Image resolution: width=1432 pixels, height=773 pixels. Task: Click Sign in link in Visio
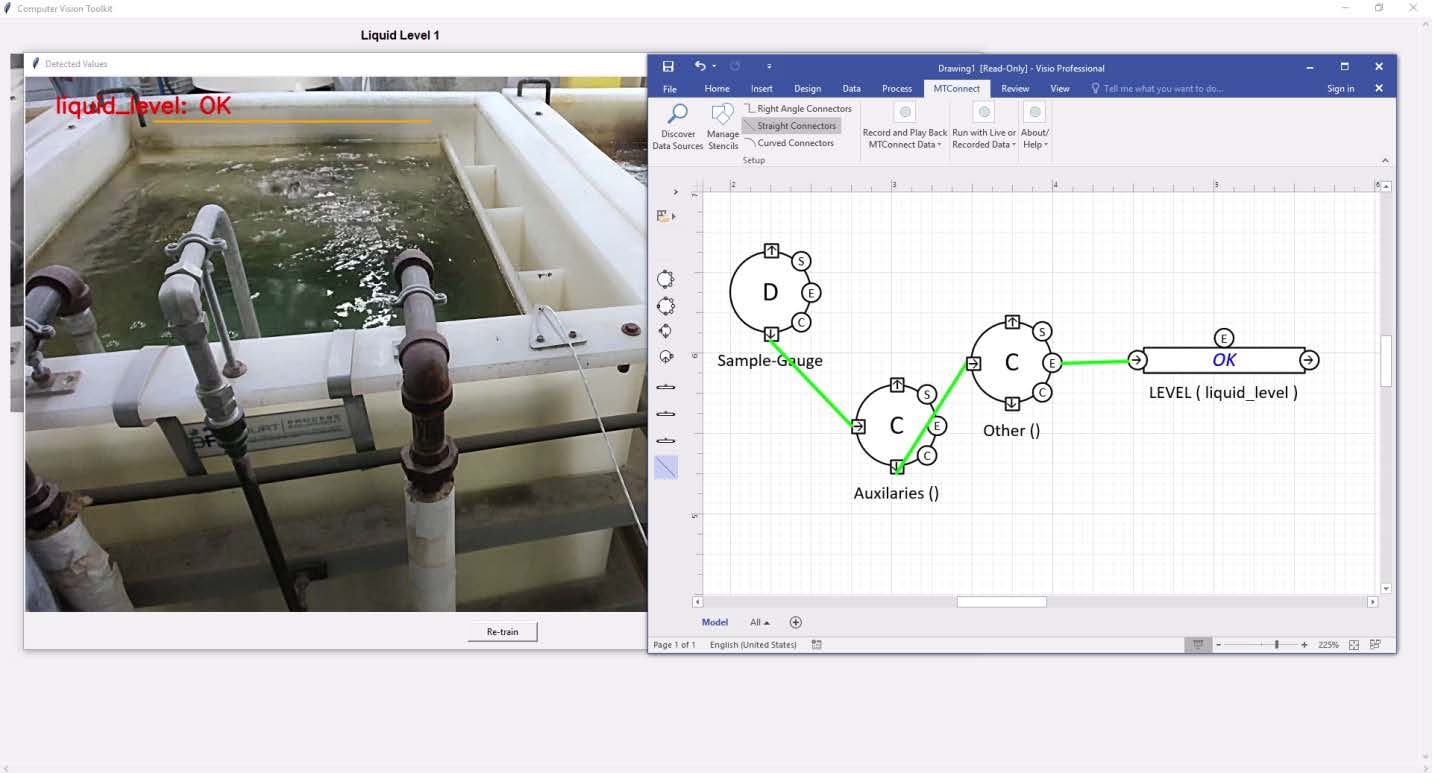pyautogui.click(x=1340, y=89)
